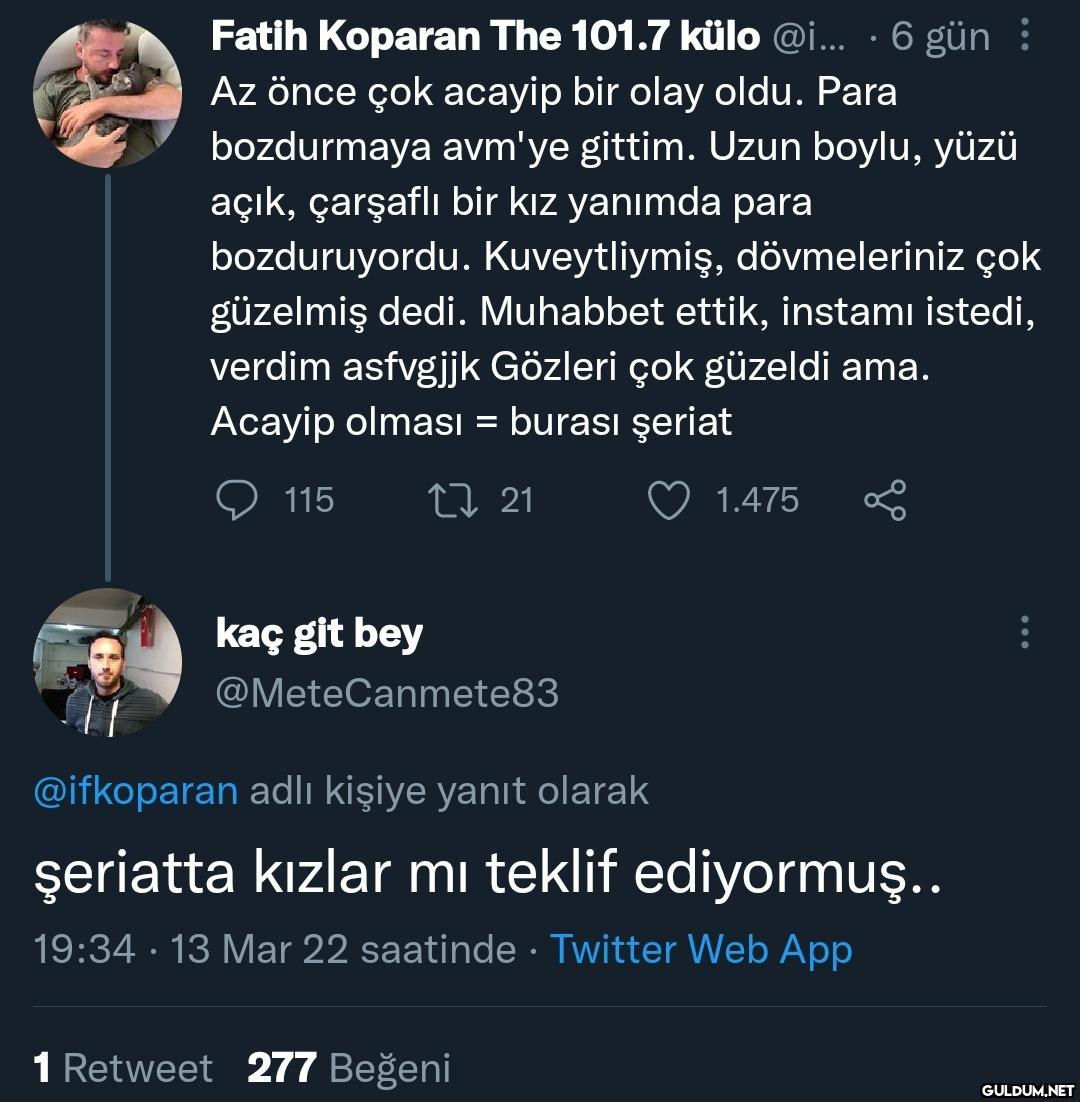Click the 6 gün timestamp on the tweet

pos(940,37)
